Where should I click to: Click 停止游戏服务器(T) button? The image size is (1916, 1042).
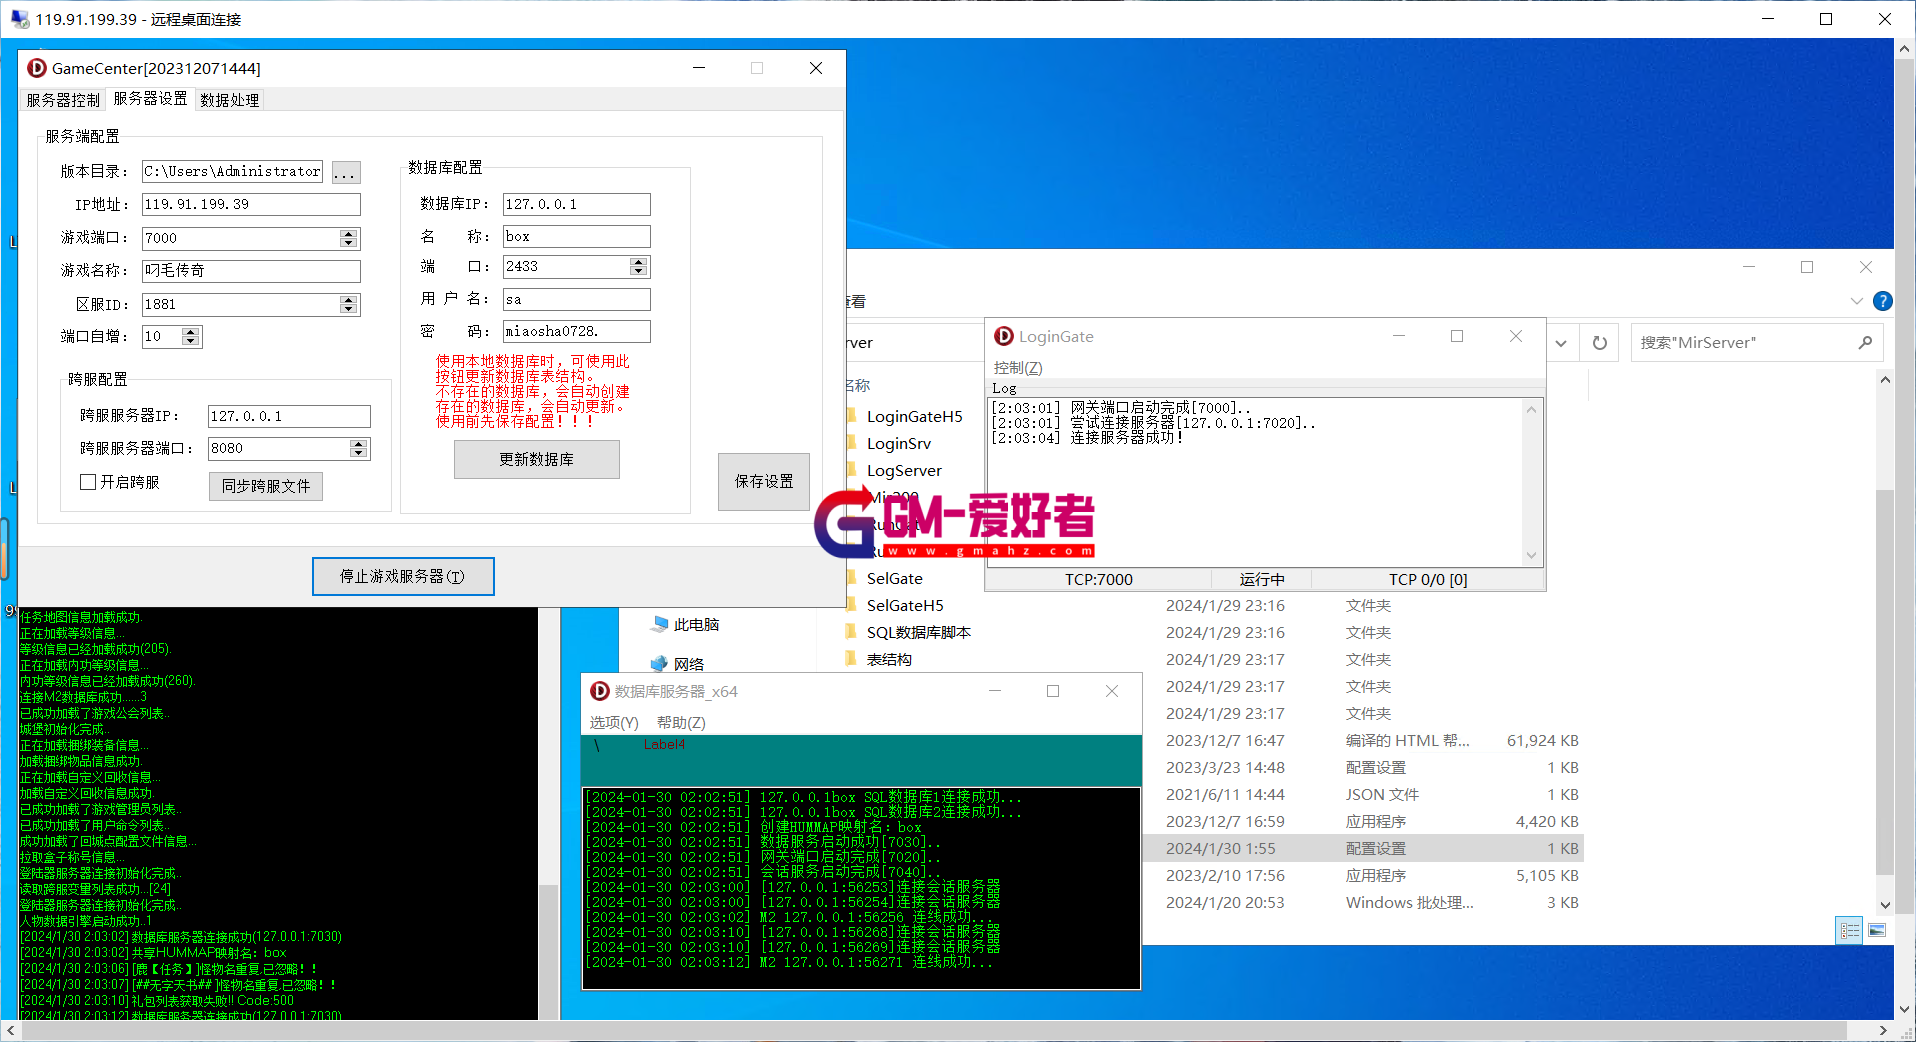[x=403, y=576]
